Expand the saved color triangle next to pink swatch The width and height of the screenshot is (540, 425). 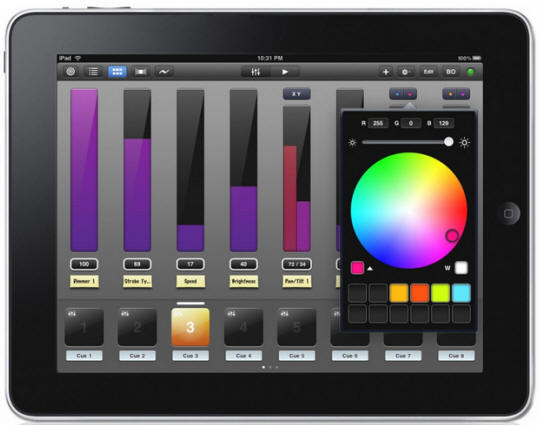coord(370,268)
